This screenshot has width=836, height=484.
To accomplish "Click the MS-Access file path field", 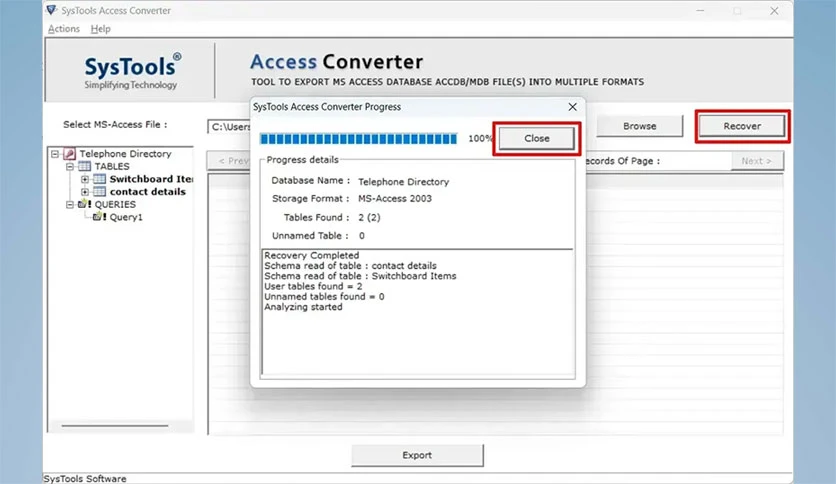I will tap(229, 127).
